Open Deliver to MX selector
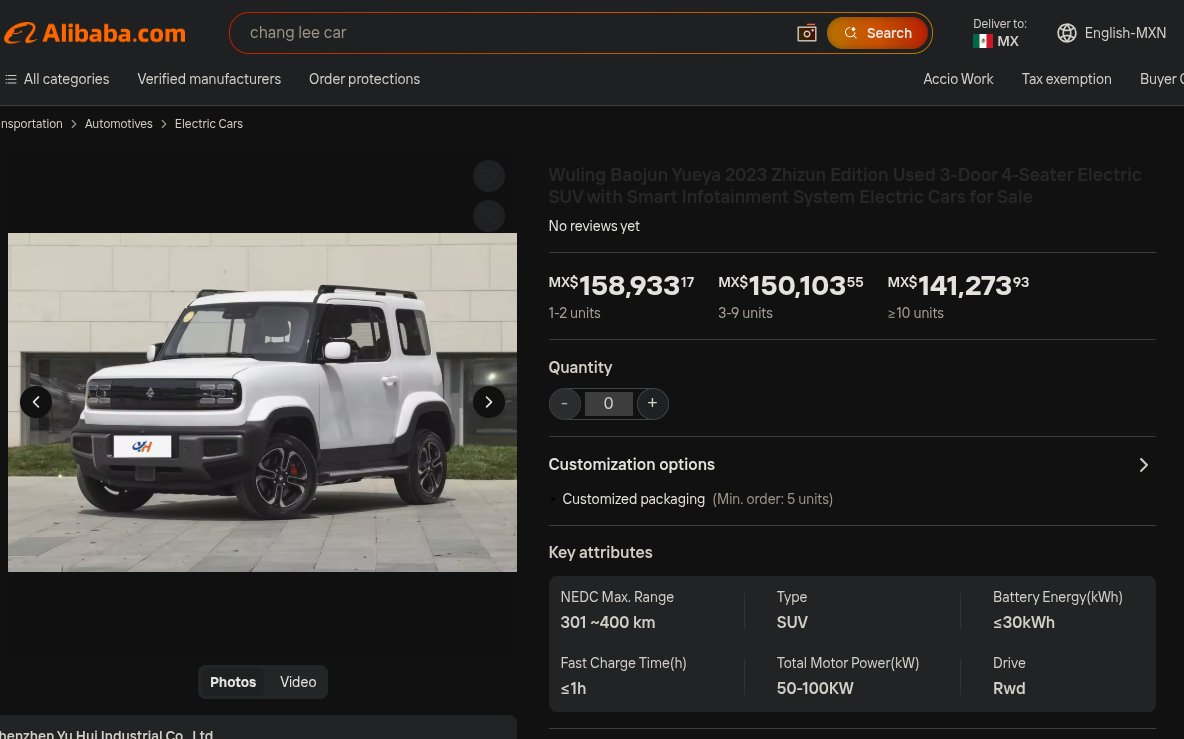 [x=999, y=33]
